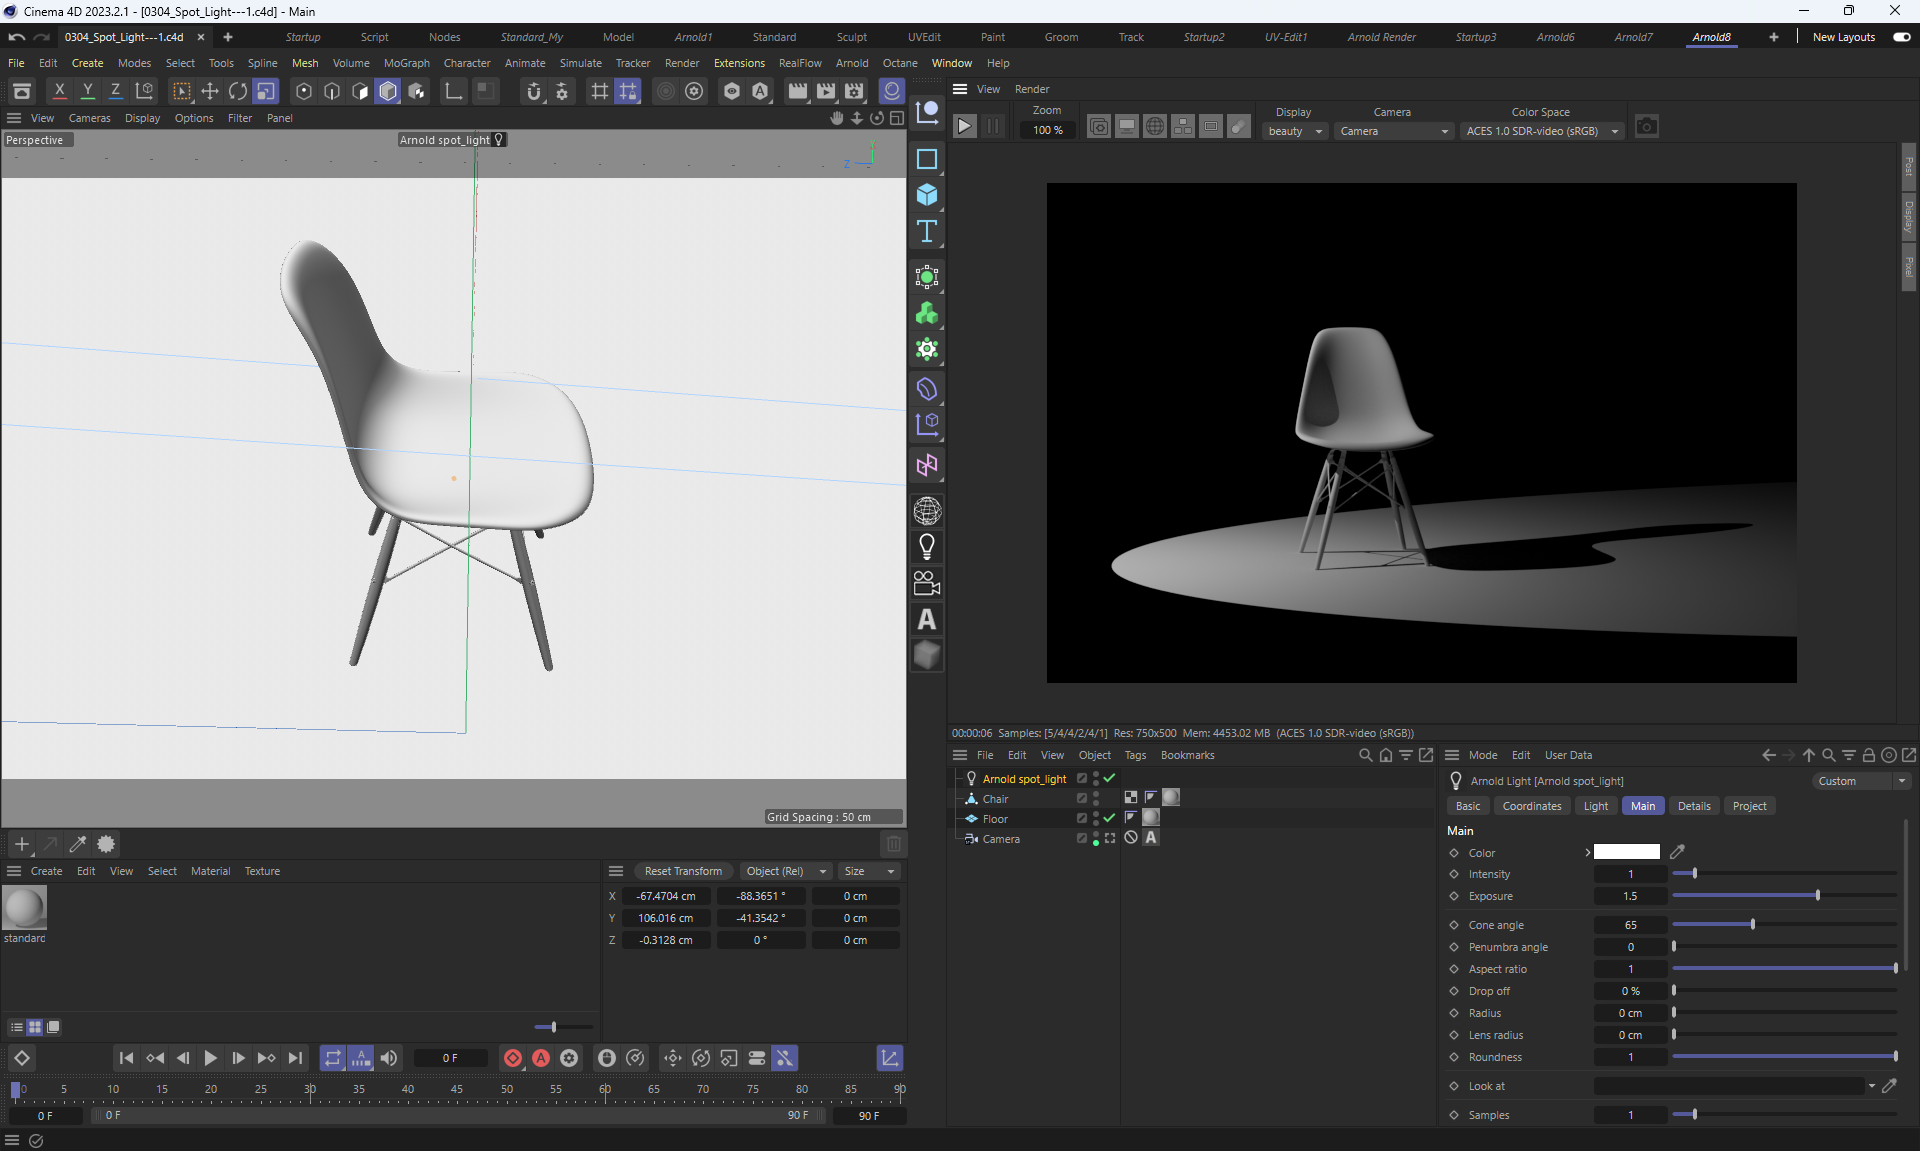This screenshot has width=1920, height=1151.
Task: Select the Chair object in object manager
Action: (995, 799)
